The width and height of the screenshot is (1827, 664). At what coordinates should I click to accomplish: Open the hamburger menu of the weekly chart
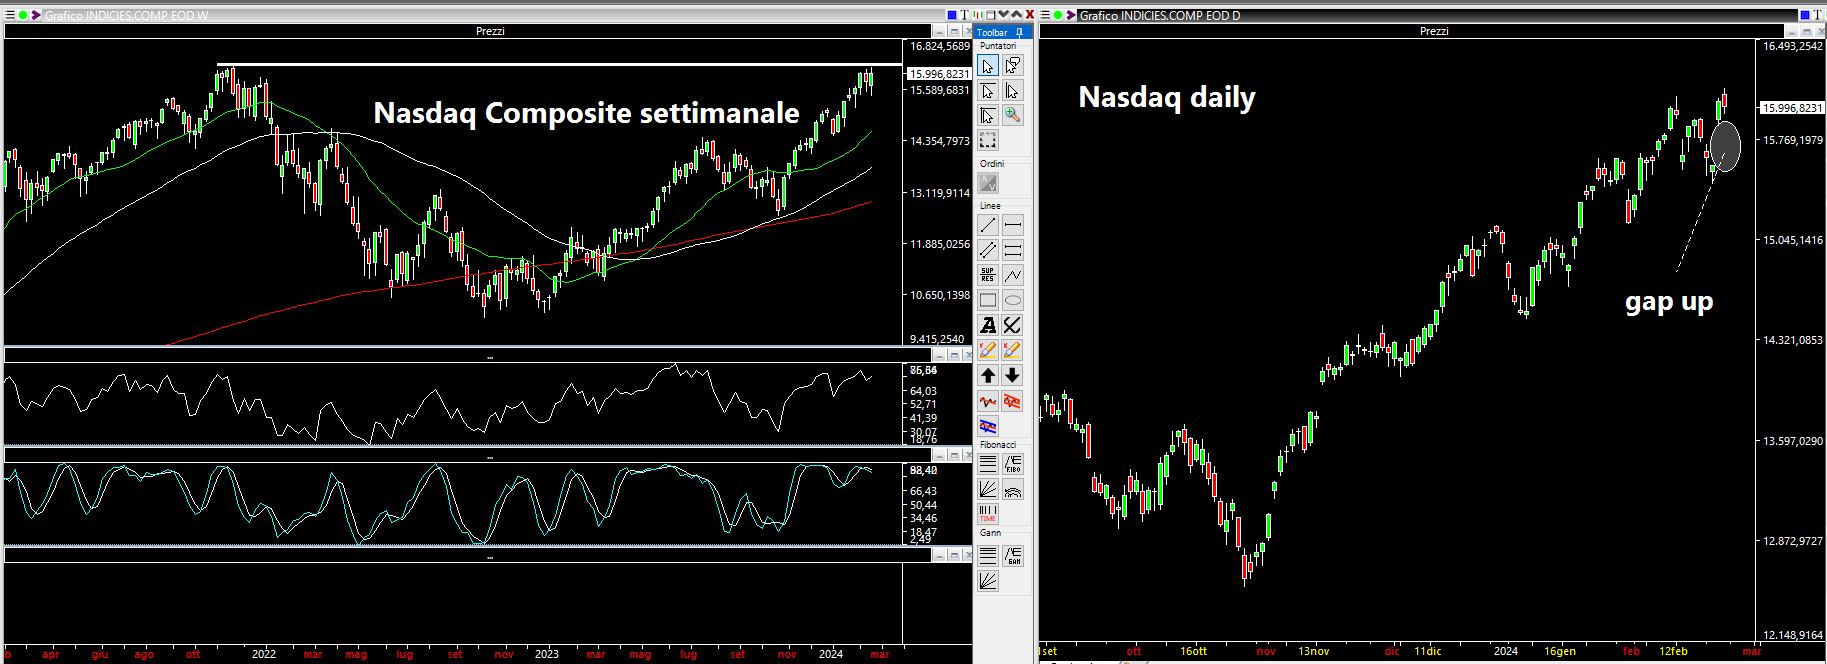9,15
